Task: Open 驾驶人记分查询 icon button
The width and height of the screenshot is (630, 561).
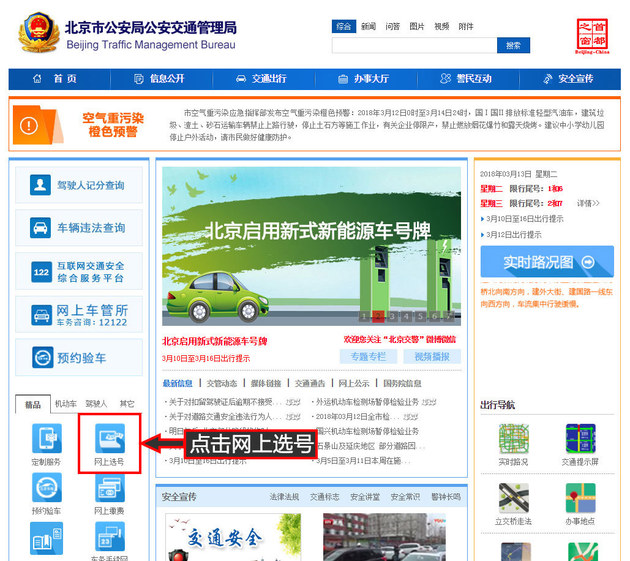Action: pos(40,185)
